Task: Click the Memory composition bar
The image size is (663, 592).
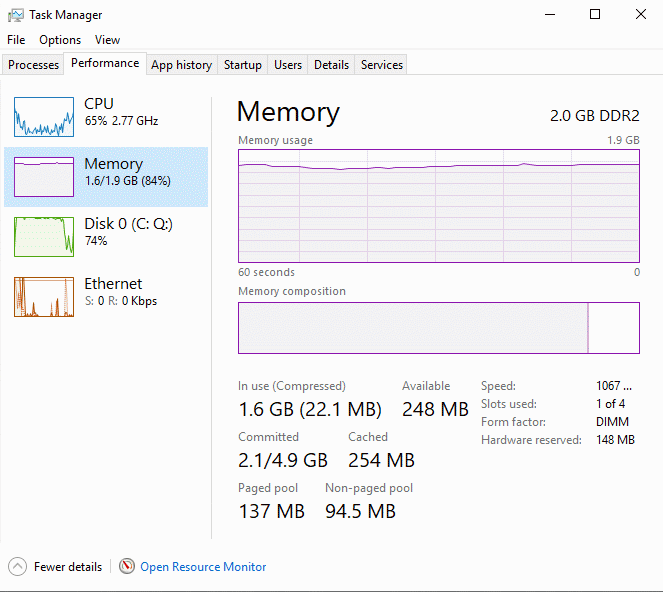Action: click(x=438, y=328)
